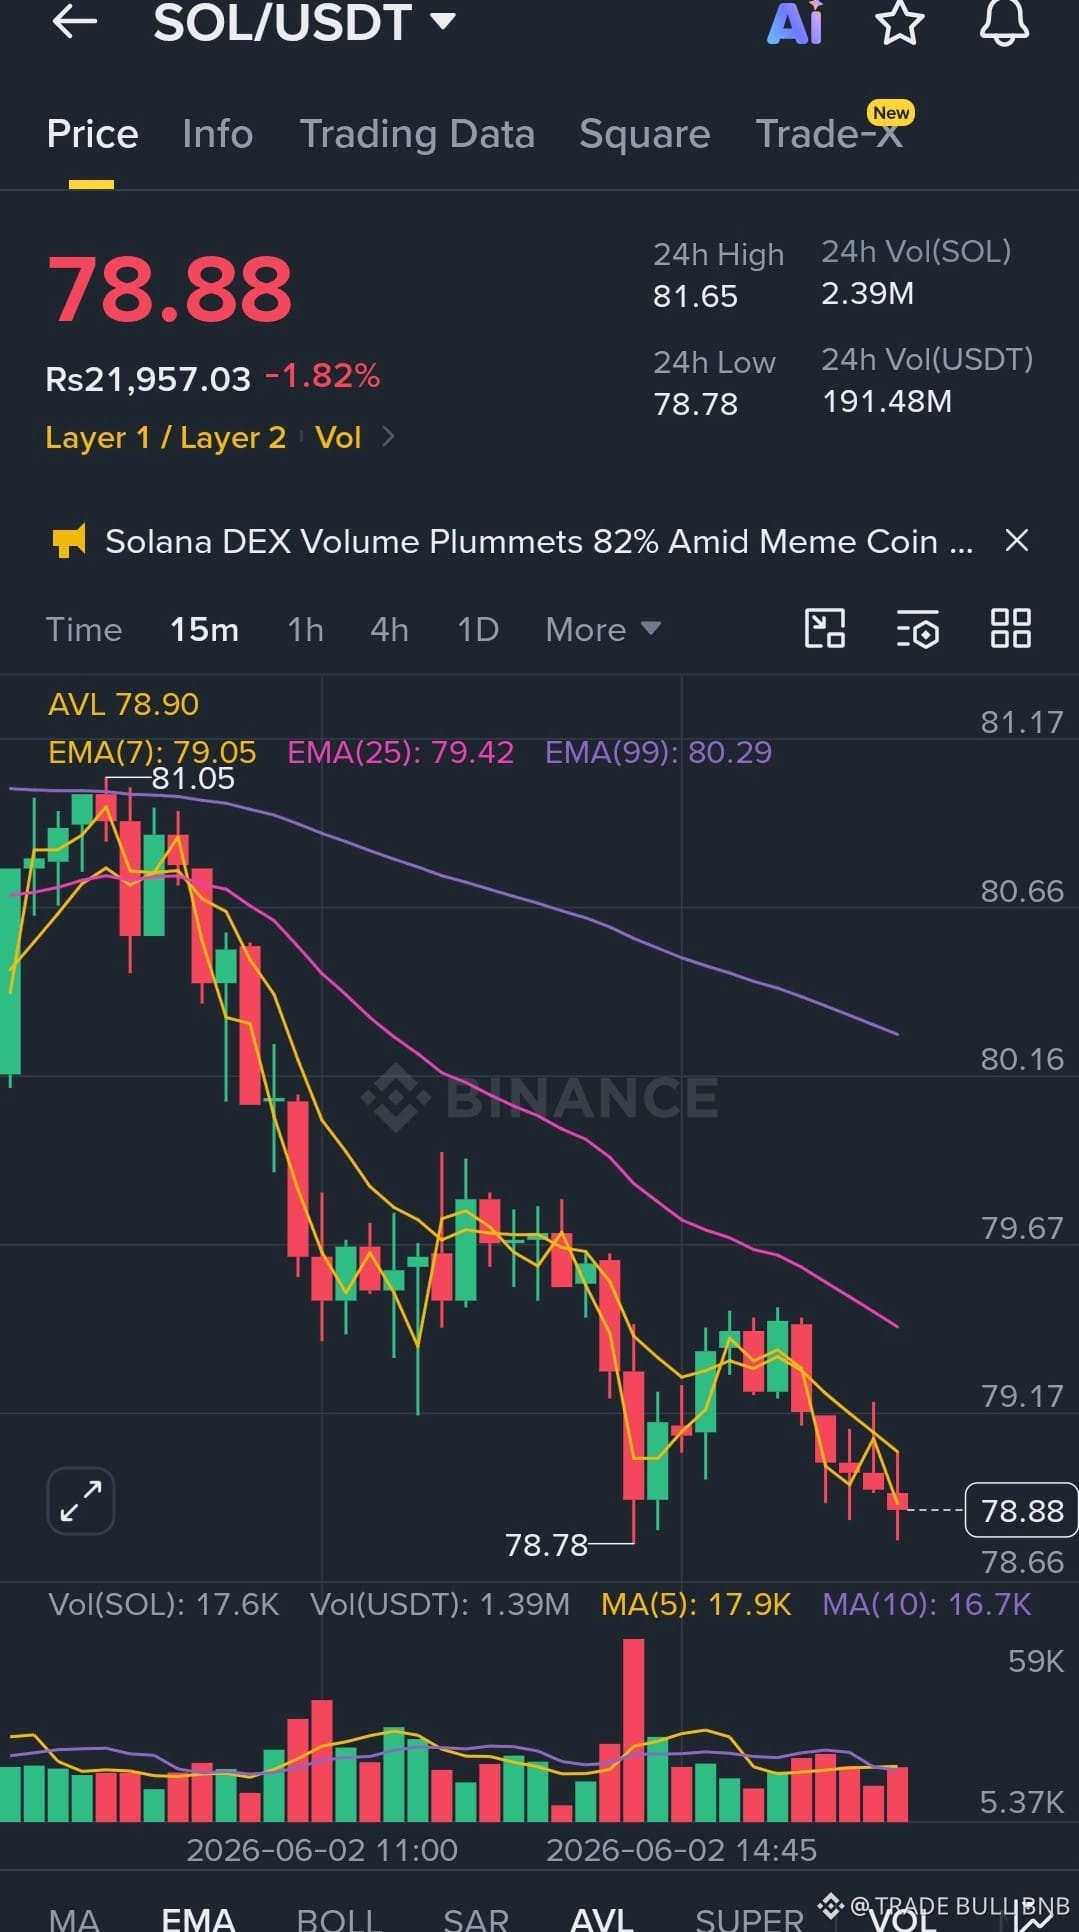The image size is (1079, 1932).
Task: Tap the 24h Low 78.78 value
Action: [x=695, y=404]
